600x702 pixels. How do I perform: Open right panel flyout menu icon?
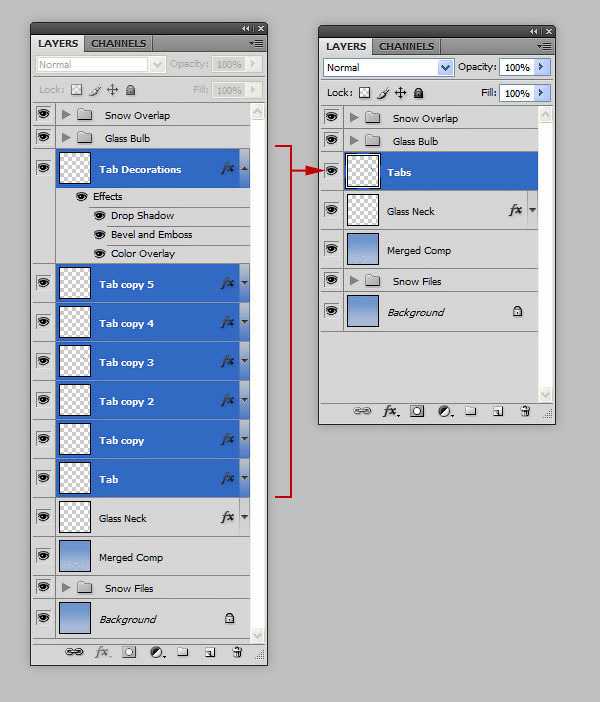tap(544, 46)
